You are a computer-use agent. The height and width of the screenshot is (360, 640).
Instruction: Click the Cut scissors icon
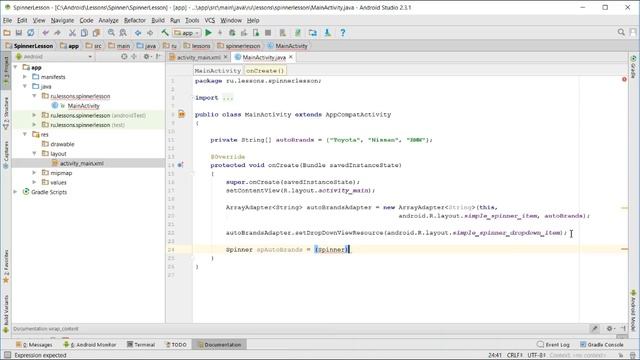(72, 33)
